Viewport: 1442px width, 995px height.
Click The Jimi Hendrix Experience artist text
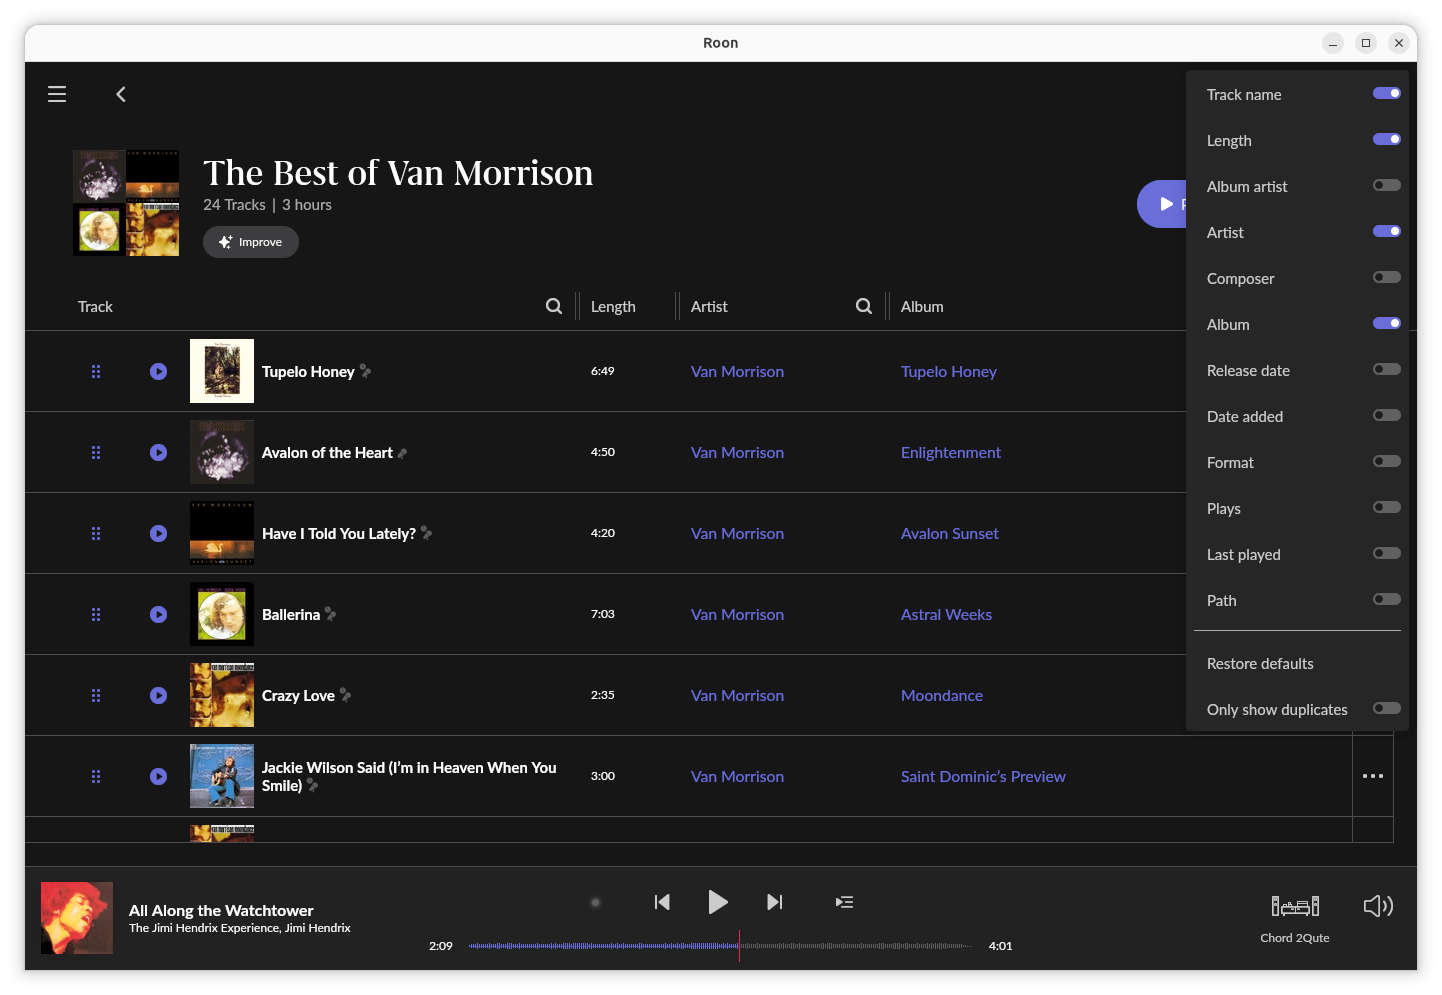[205, 928]
